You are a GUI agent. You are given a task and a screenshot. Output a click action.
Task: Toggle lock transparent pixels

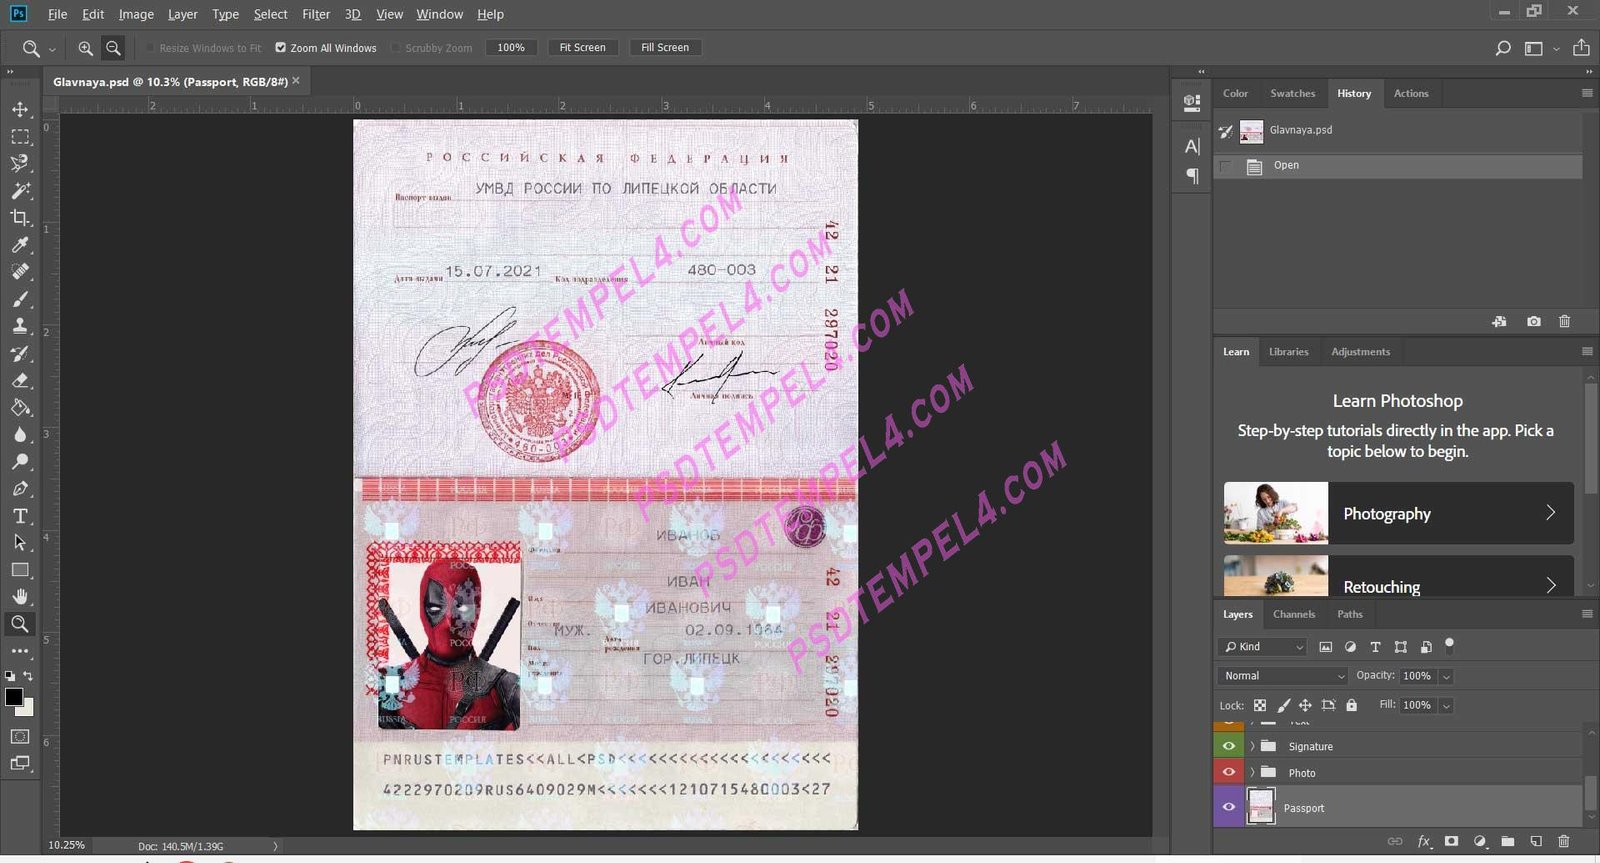1260,705
